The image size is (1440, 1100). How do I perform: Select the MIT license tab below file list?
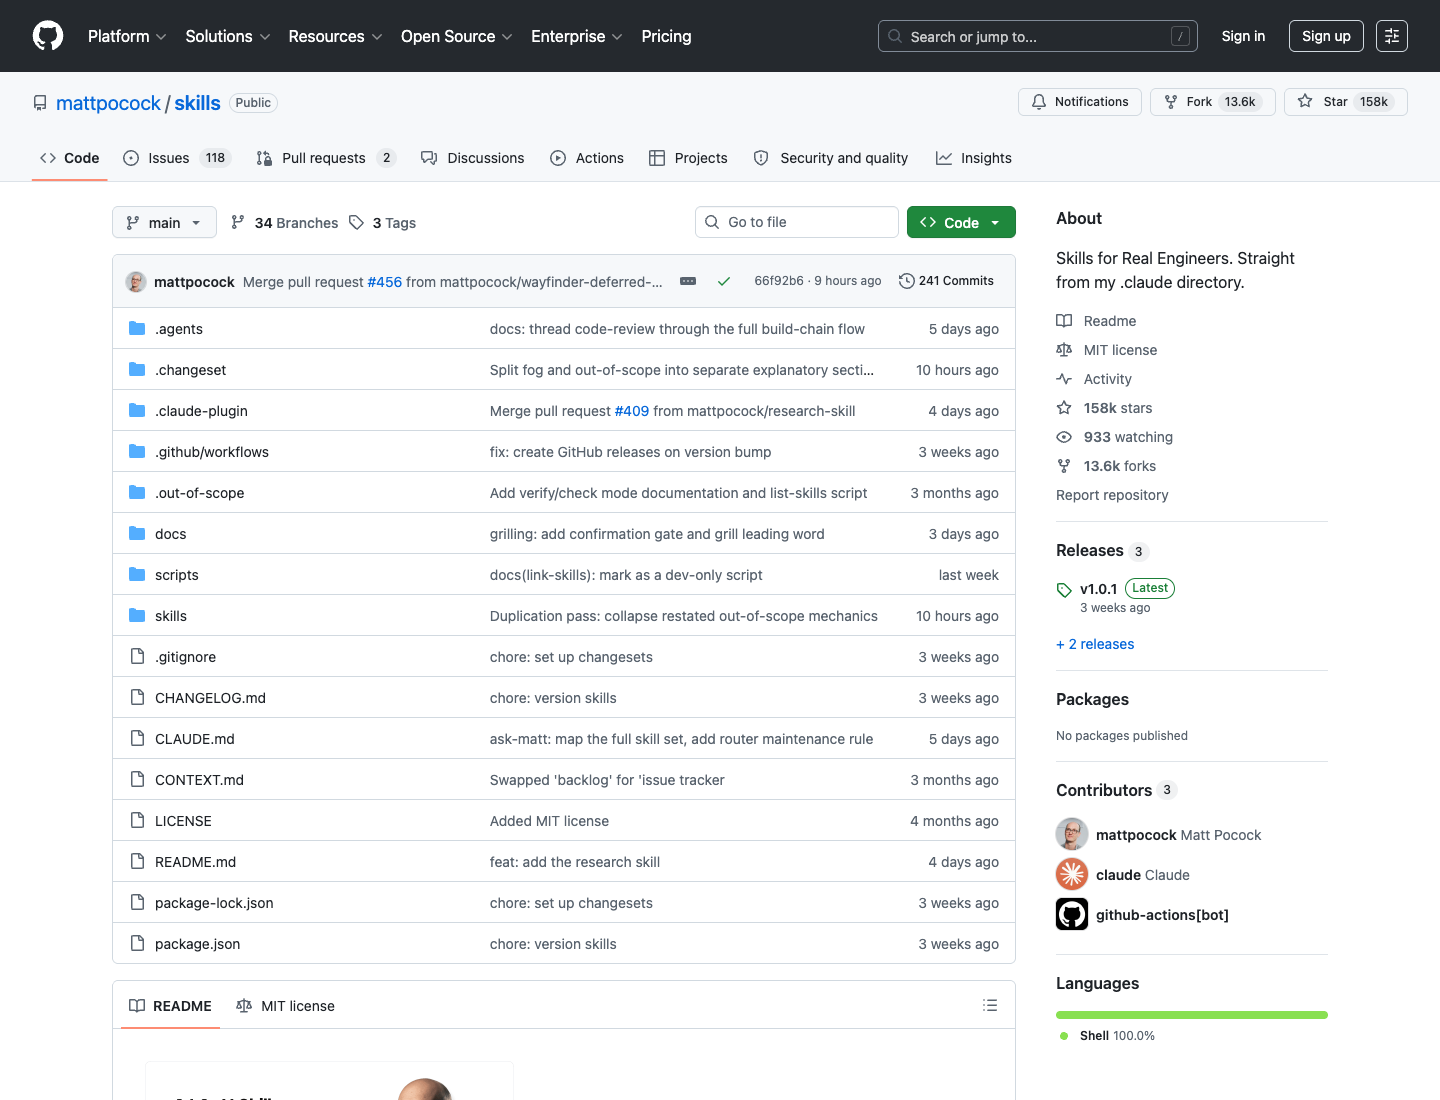[x=285, y=1006]
